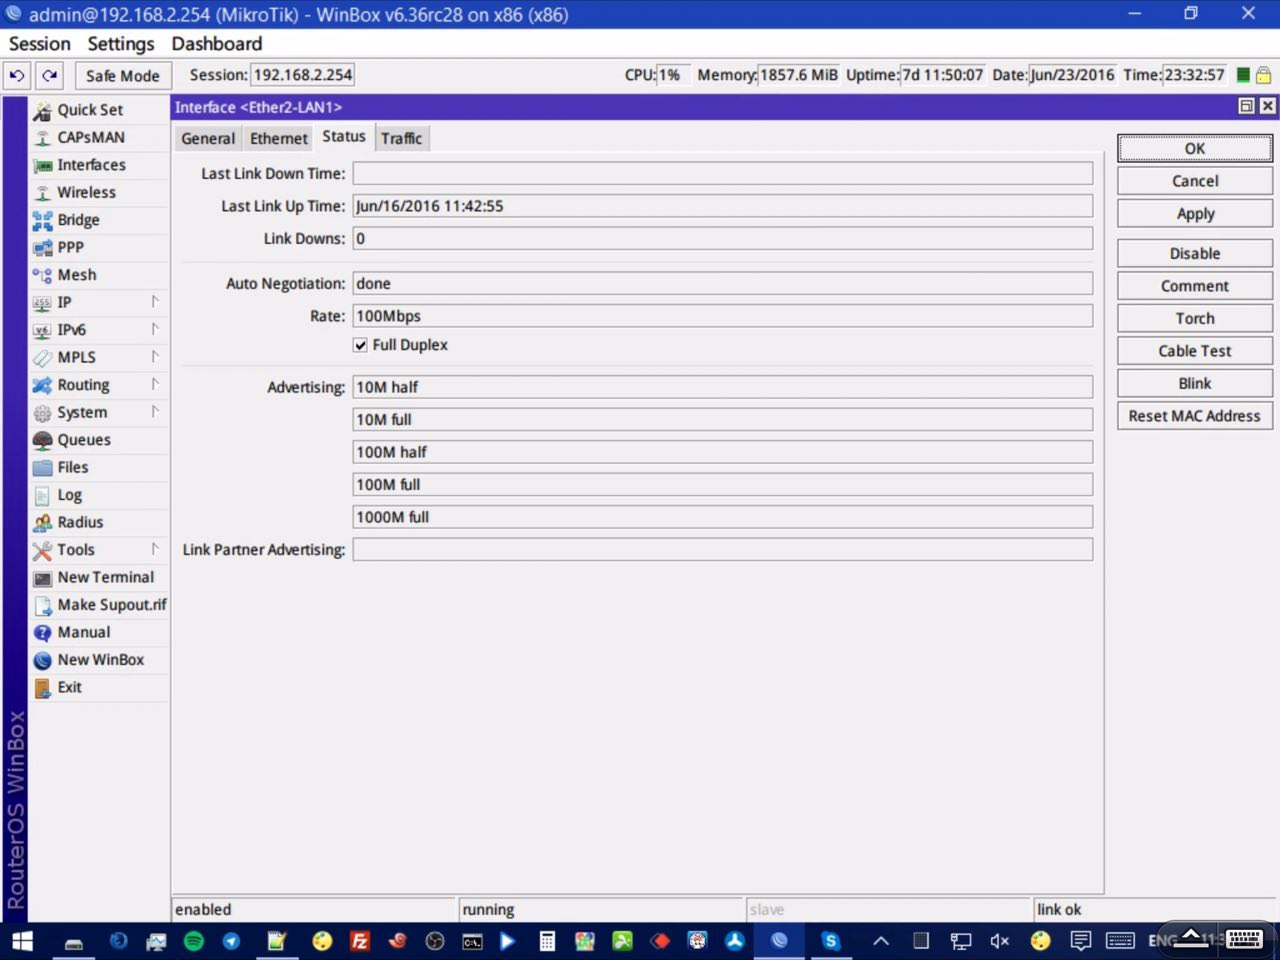
Task: Expand the IP submenu
Action: pos(155,302)
